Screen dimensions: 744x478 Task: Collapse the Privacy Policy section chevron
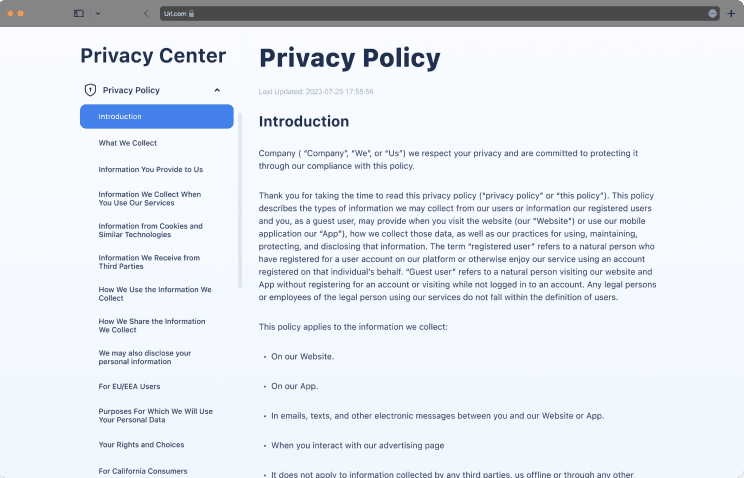tap(217, 90)
